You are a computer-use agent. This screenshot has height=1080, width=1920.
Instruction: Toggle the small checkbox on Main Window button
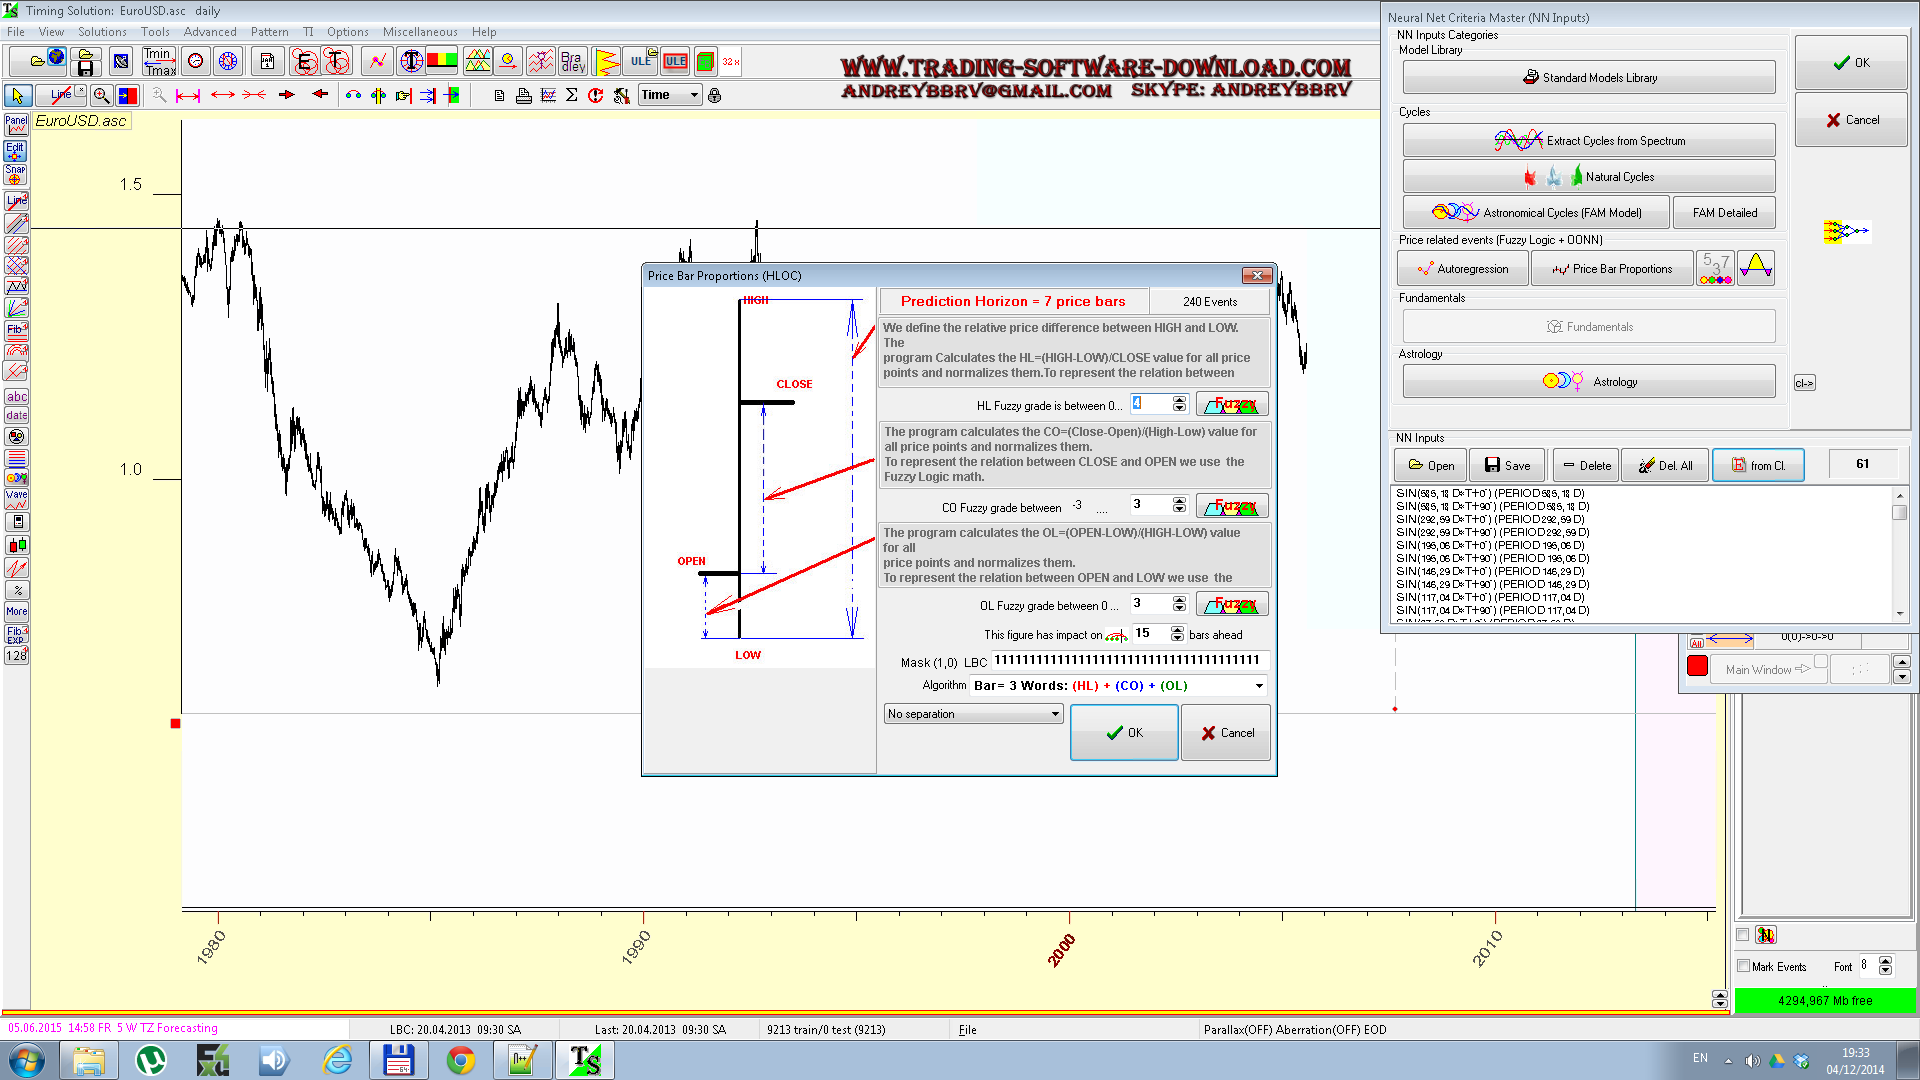[x=1821, y=662]
